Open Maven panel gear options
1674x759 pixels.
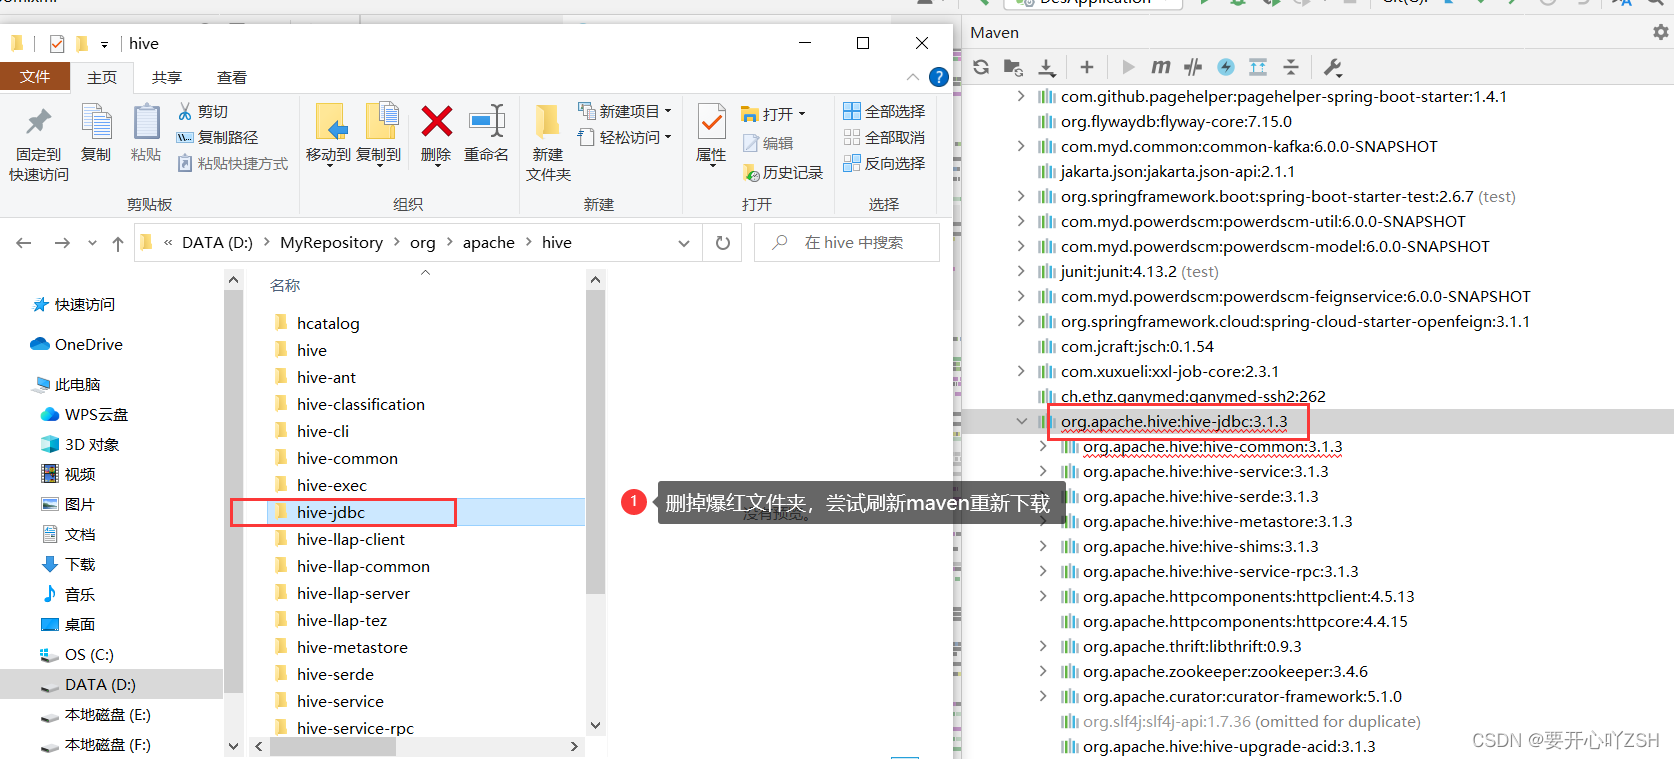pos(1660,32)
